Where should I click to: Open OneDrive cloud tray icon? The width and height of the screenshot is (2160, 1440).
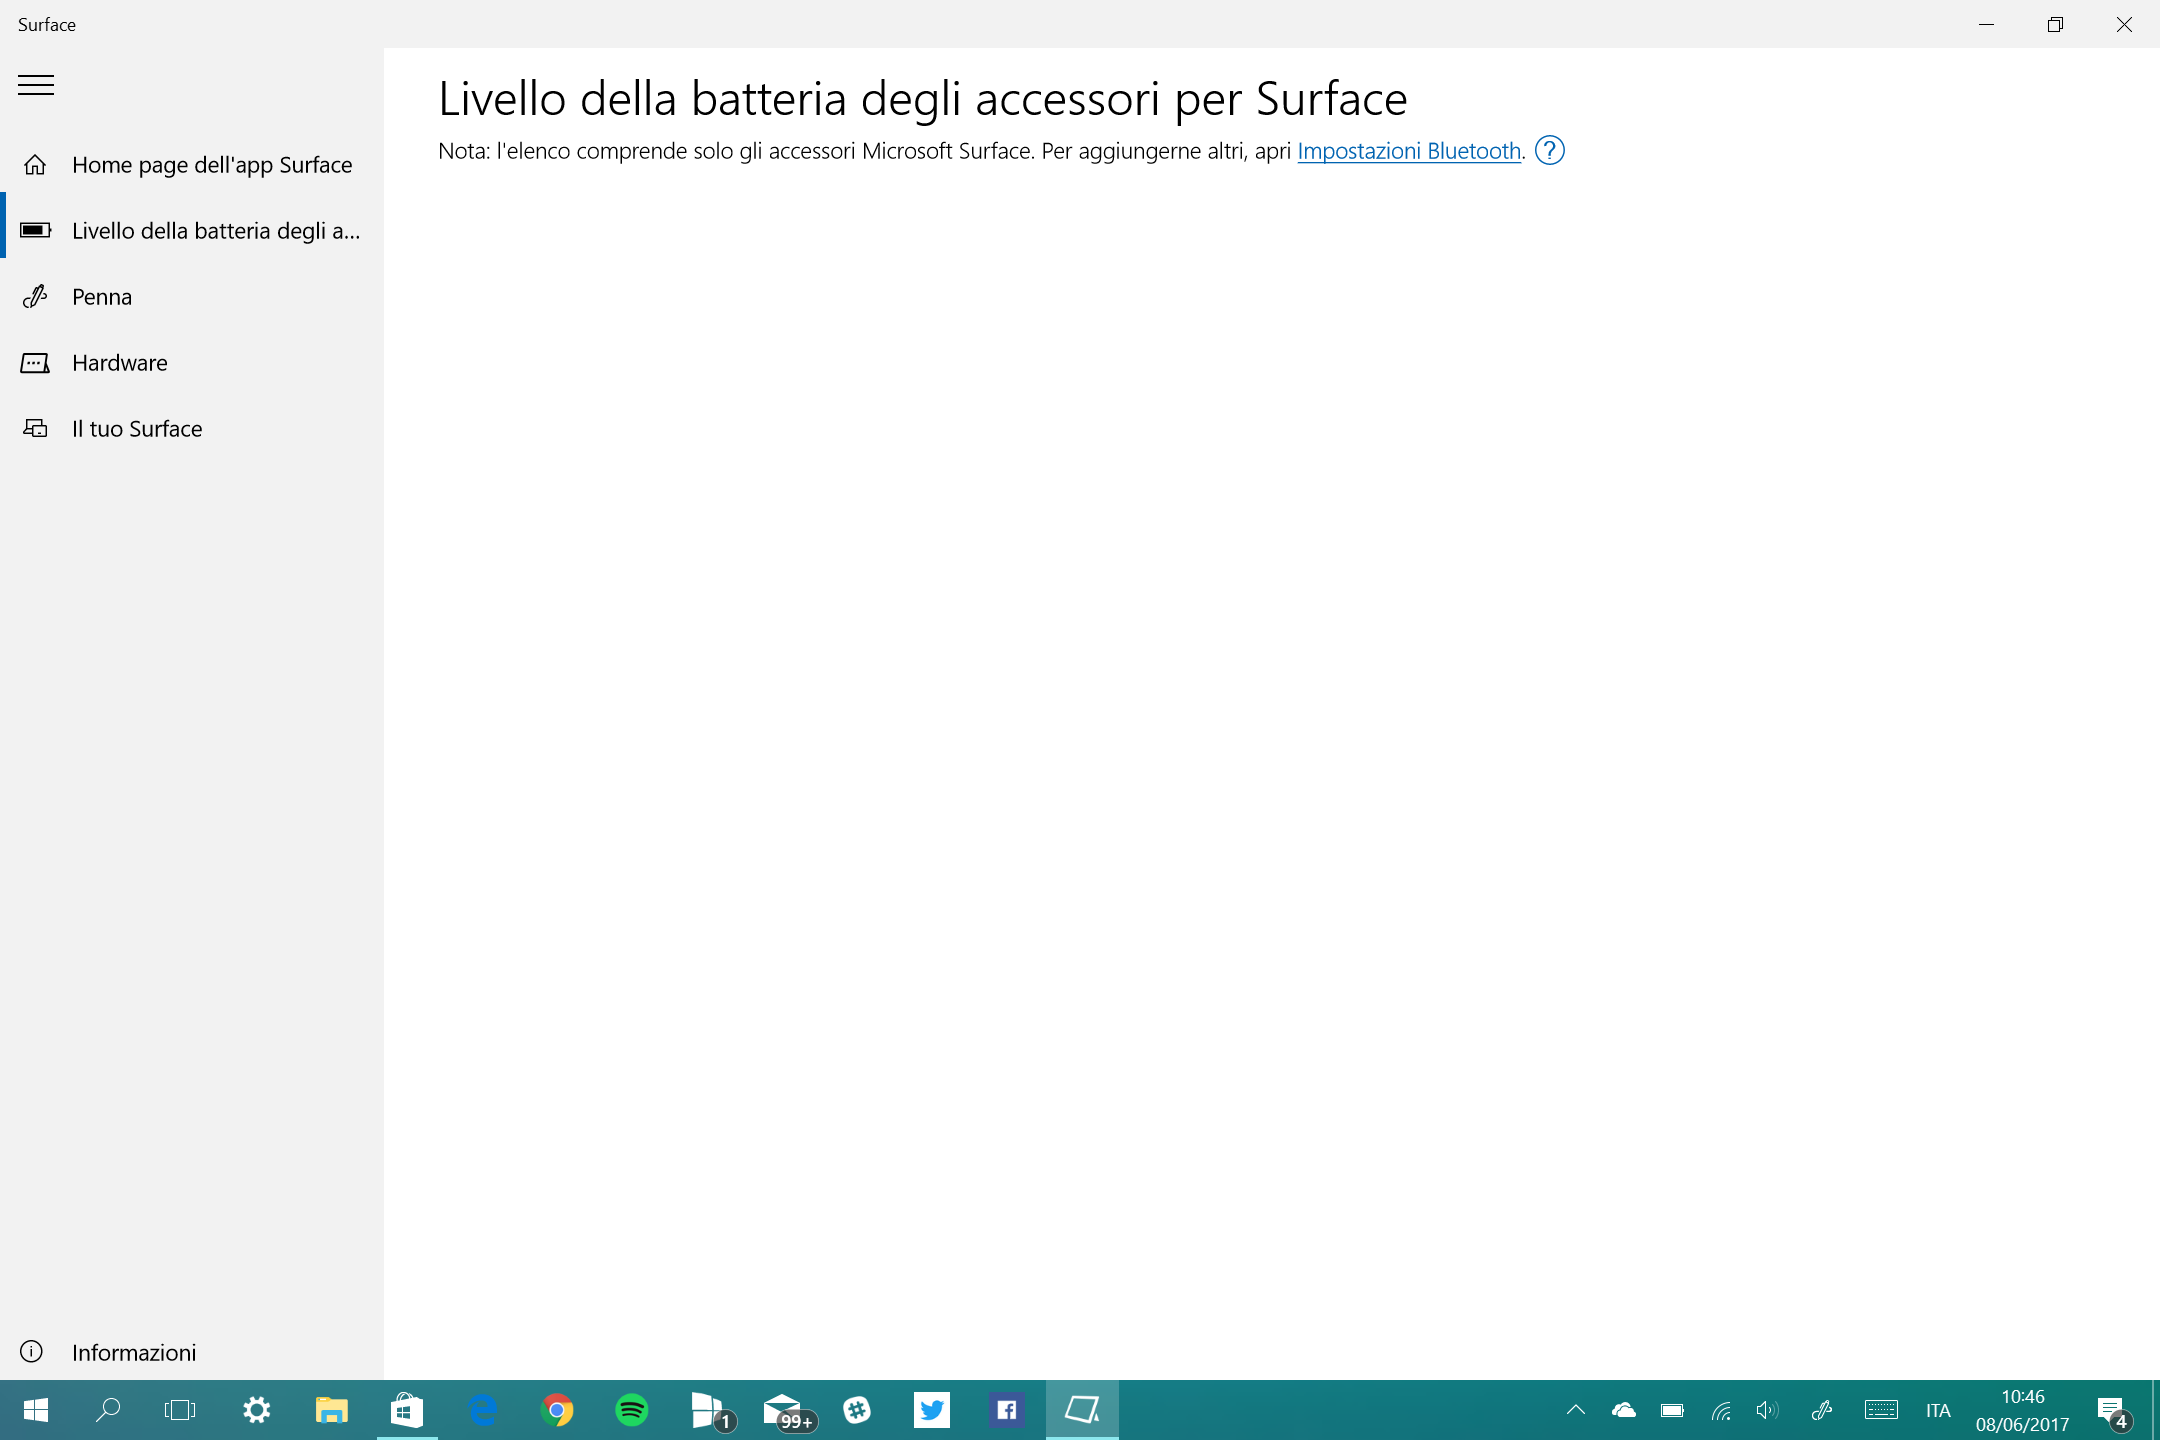[1623, 1410]
